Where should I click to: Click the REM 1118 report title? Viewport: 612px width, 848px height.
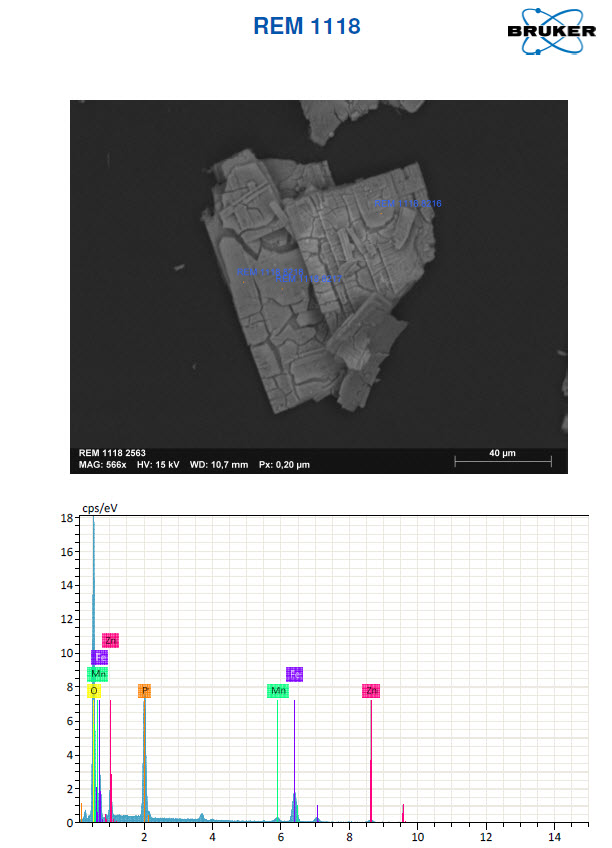[x=306, y=27]
